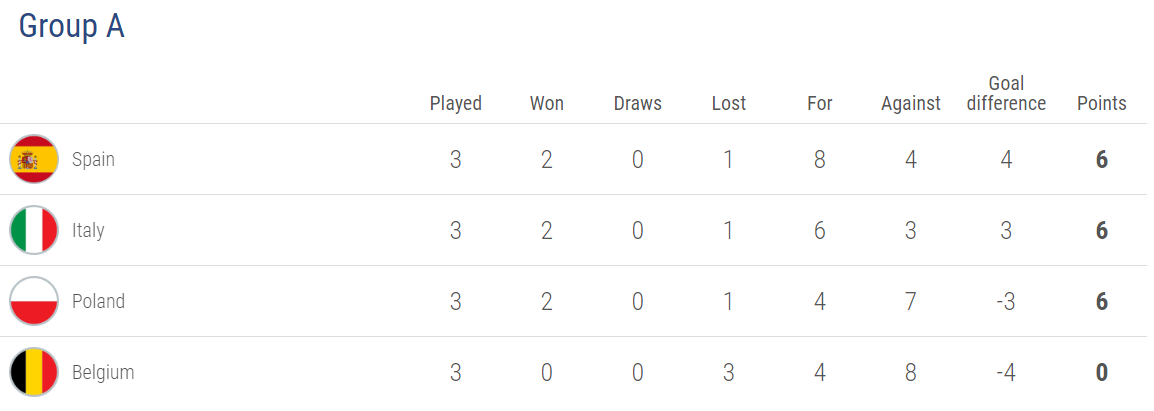Open the Belgium team link
This screenshot has width=1154, height=411.
tap(103, 373)
